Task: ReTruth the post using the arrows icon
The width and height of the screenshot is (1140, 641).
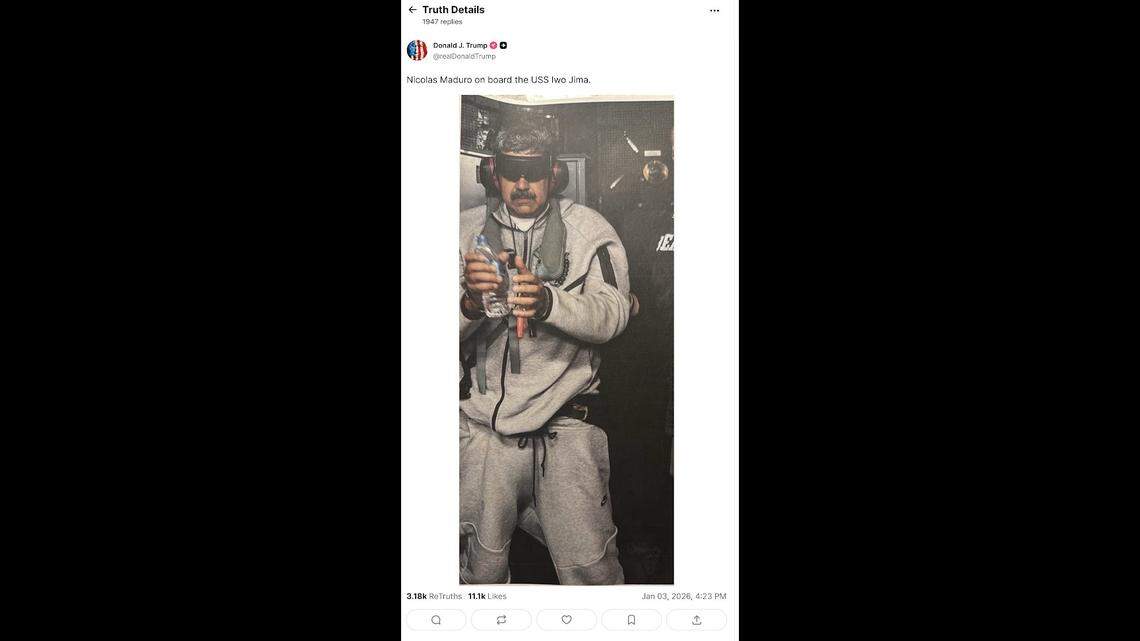Action: coord(502,620)
